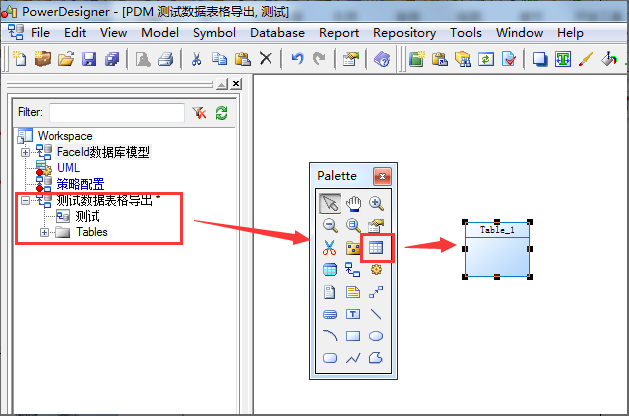Click the Properties toolbar icon
The height and width of the screenshot is (416, 629).
[x=351, y=59]
